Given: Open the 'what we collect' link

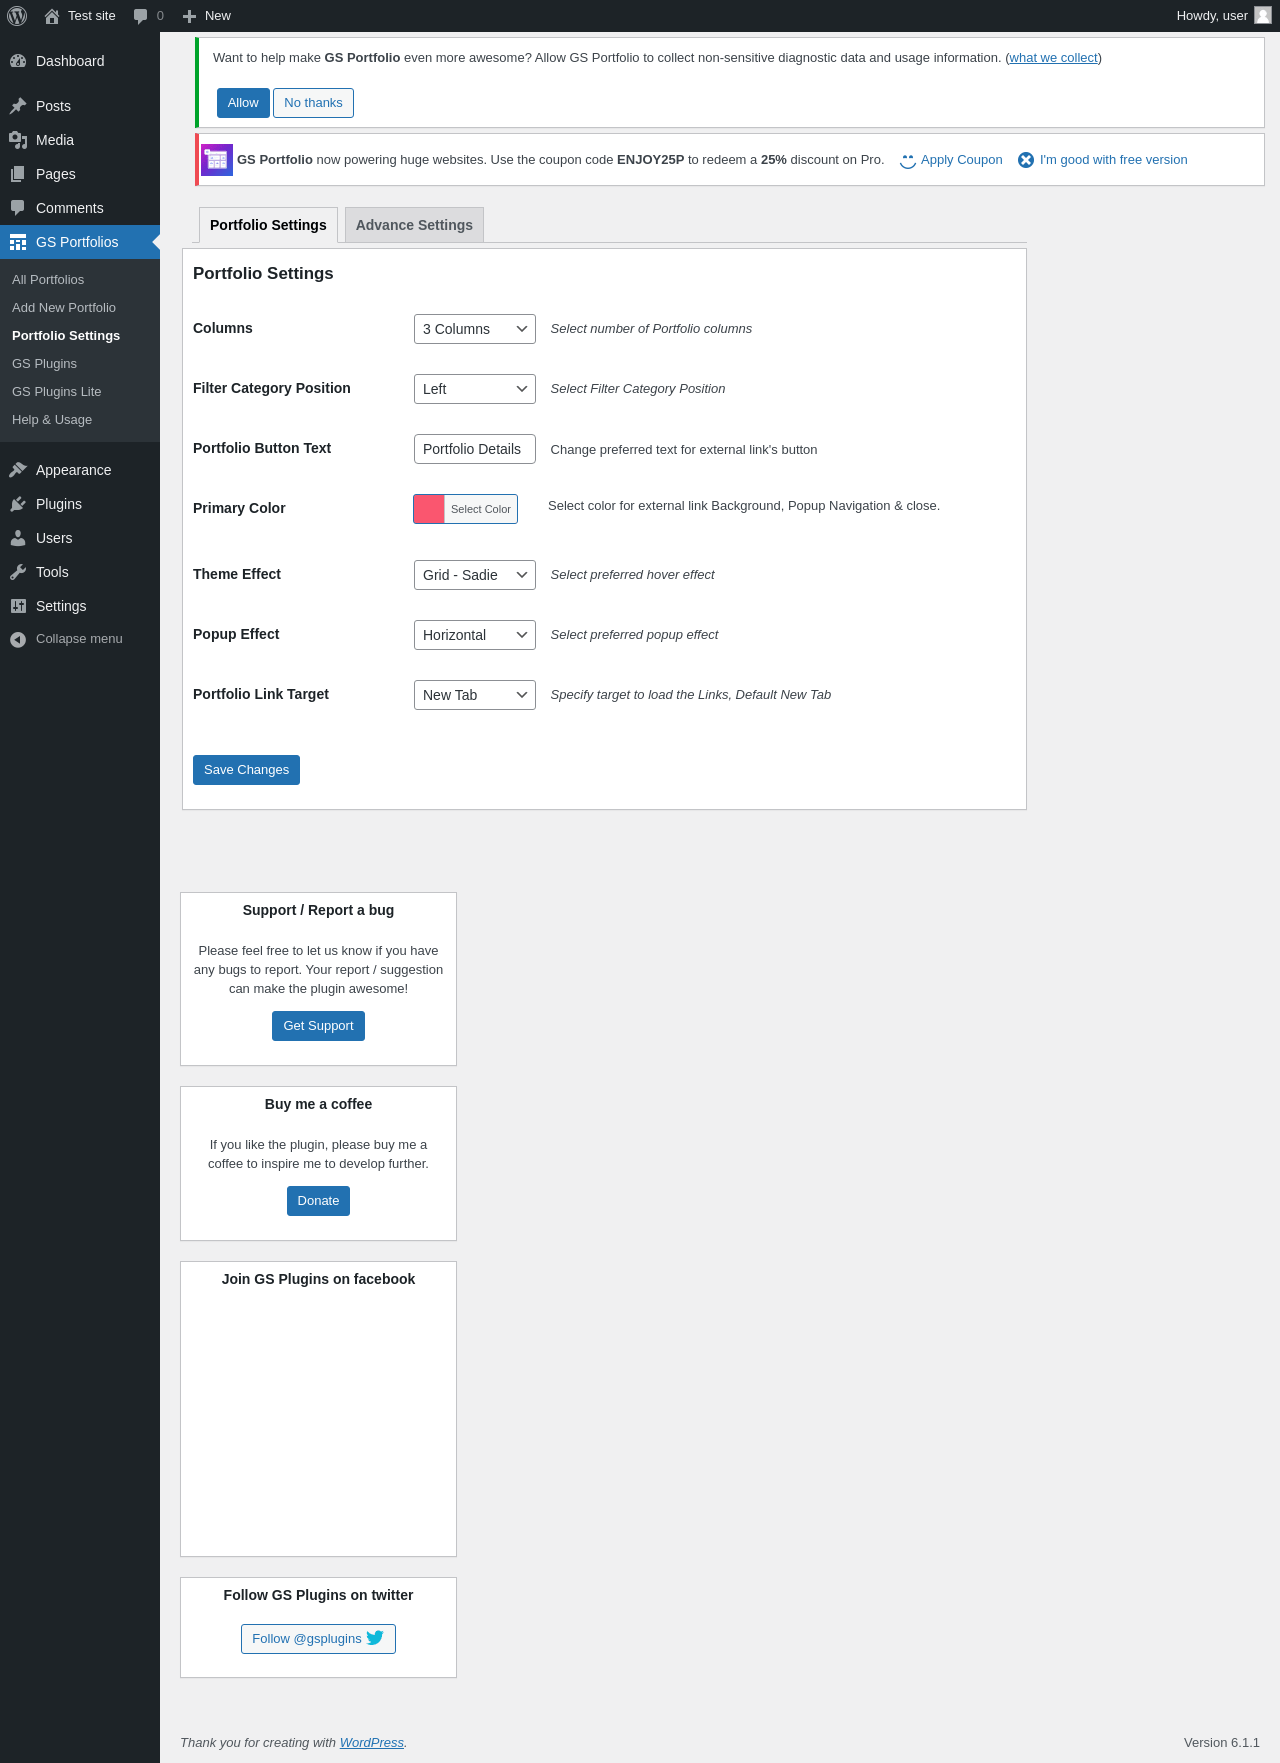Looking at the screenshot, I should [x=1054, y=58].
